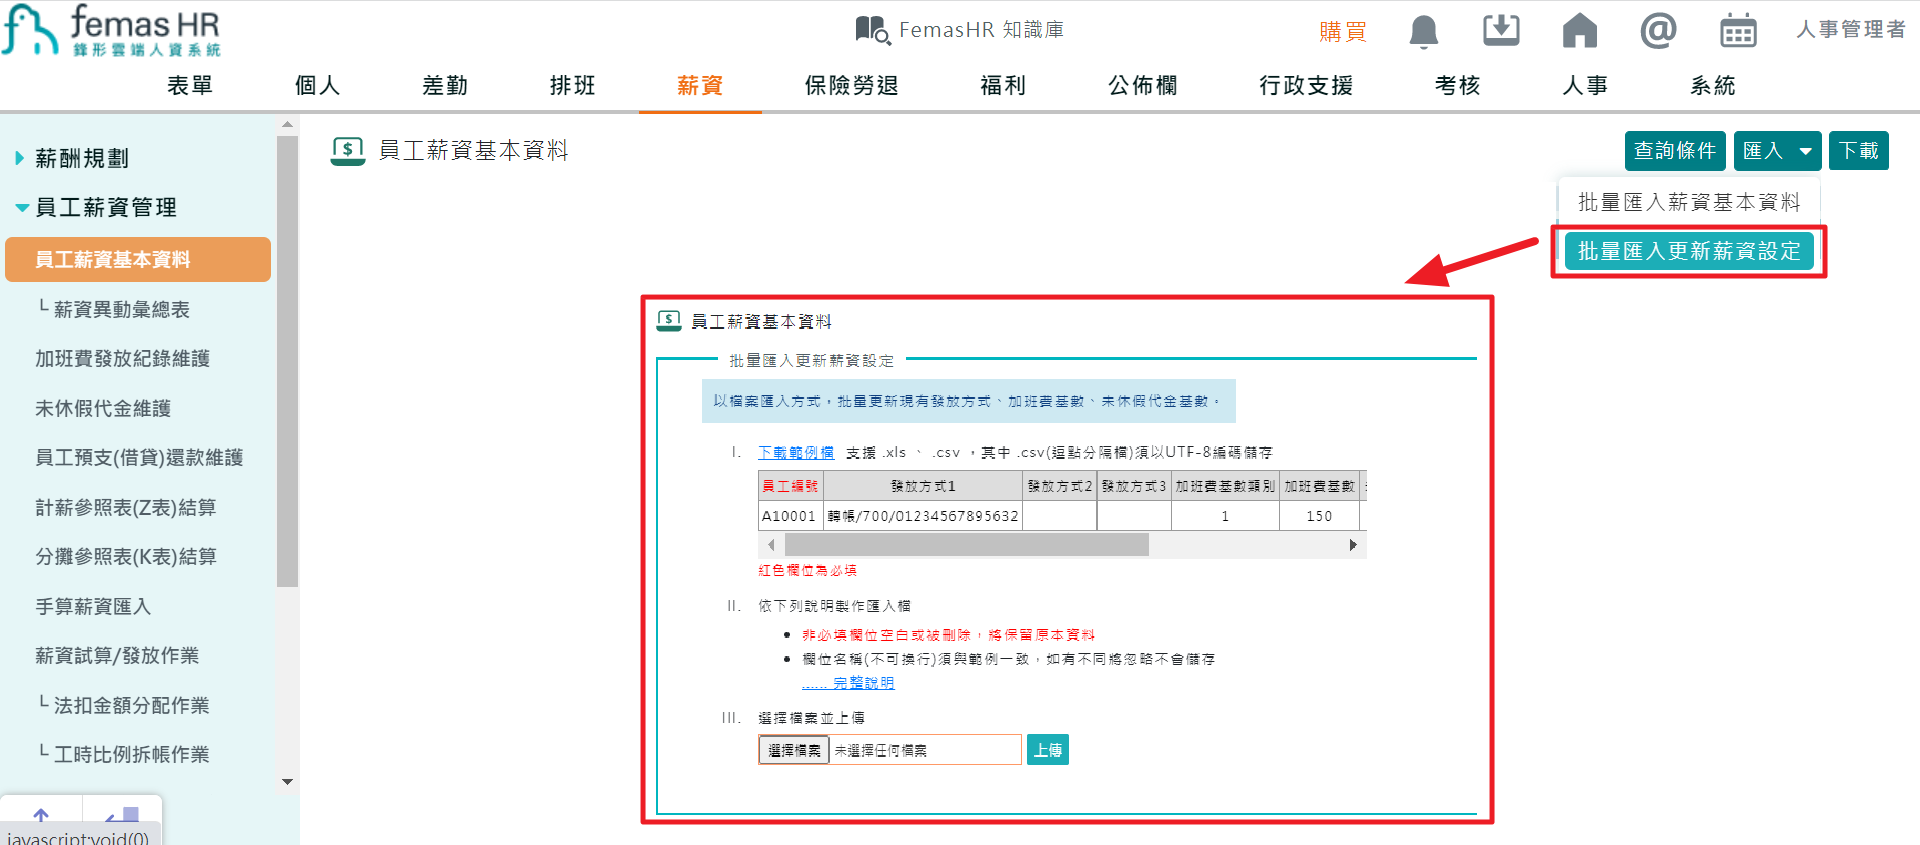Open 加班費發放紀錄維護 in sidebar

pyautogui.click(x=122, y=358)
